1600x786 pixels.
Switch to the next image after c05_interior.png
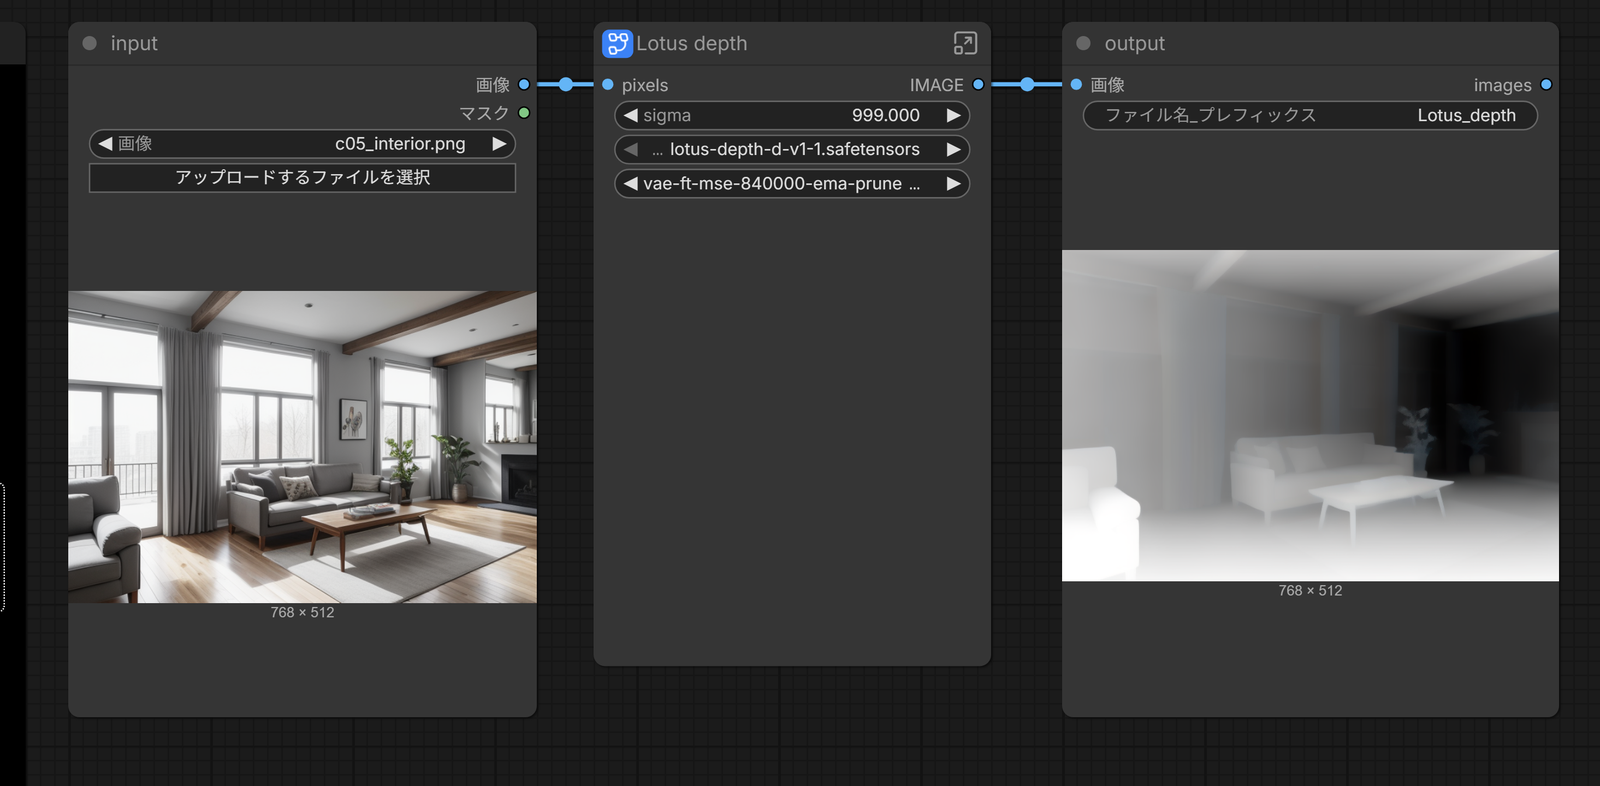coord(499,144)
